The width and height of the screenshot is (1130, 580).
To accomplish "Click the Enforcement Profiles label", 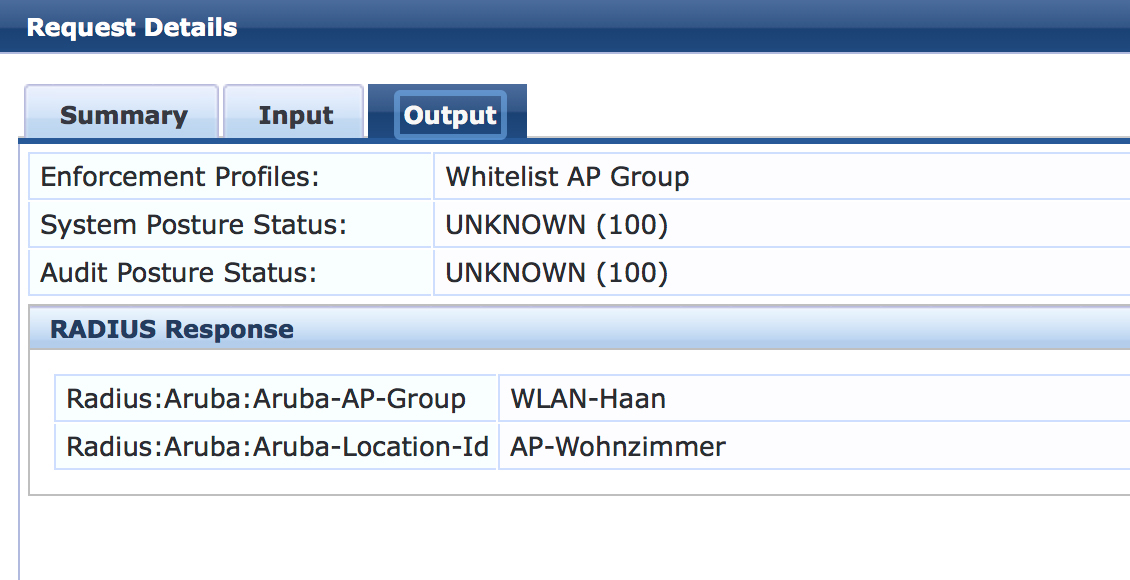I will tap(180, 177).
